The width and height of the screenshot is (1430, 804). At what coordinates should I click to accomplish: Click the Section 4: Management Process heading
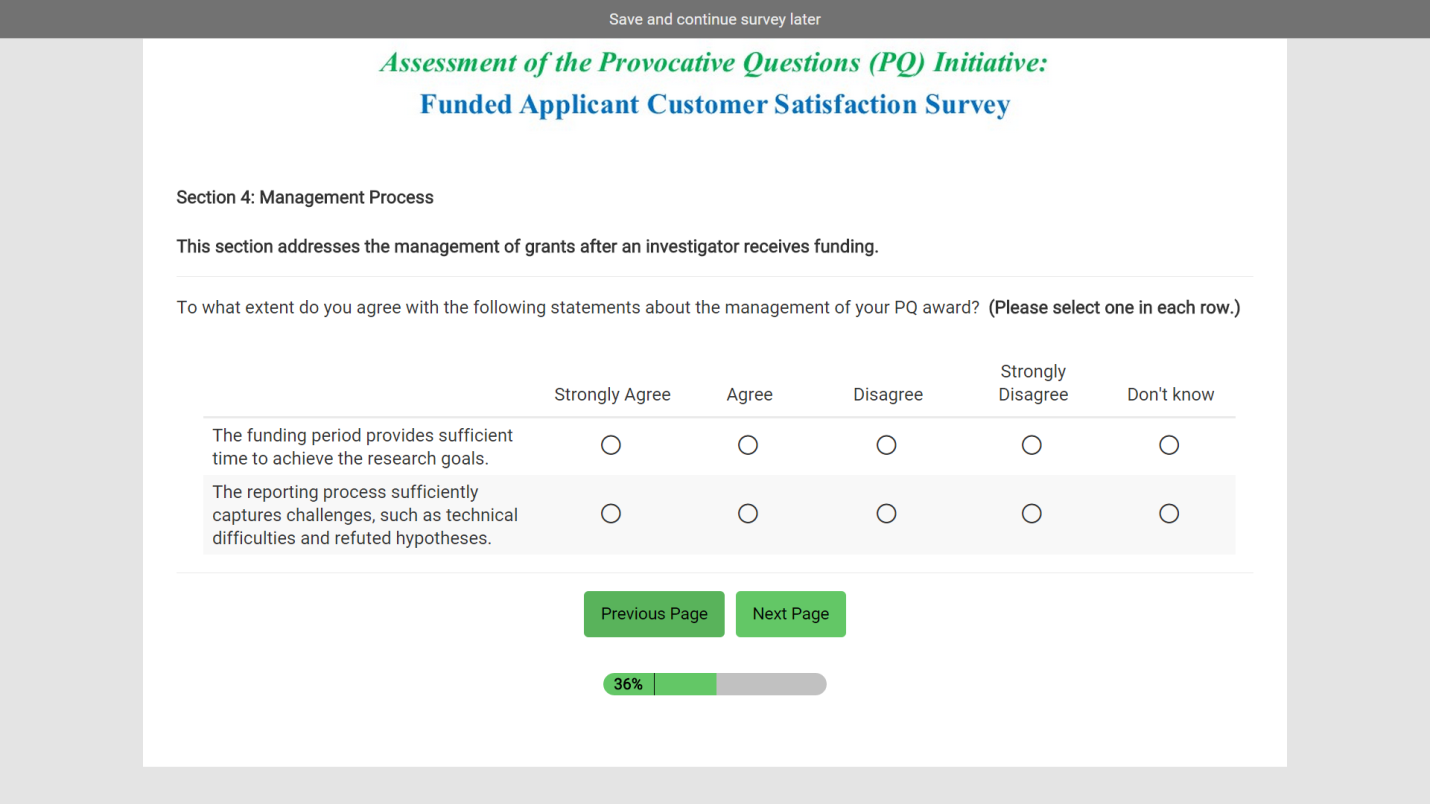[x=305, y=198]
